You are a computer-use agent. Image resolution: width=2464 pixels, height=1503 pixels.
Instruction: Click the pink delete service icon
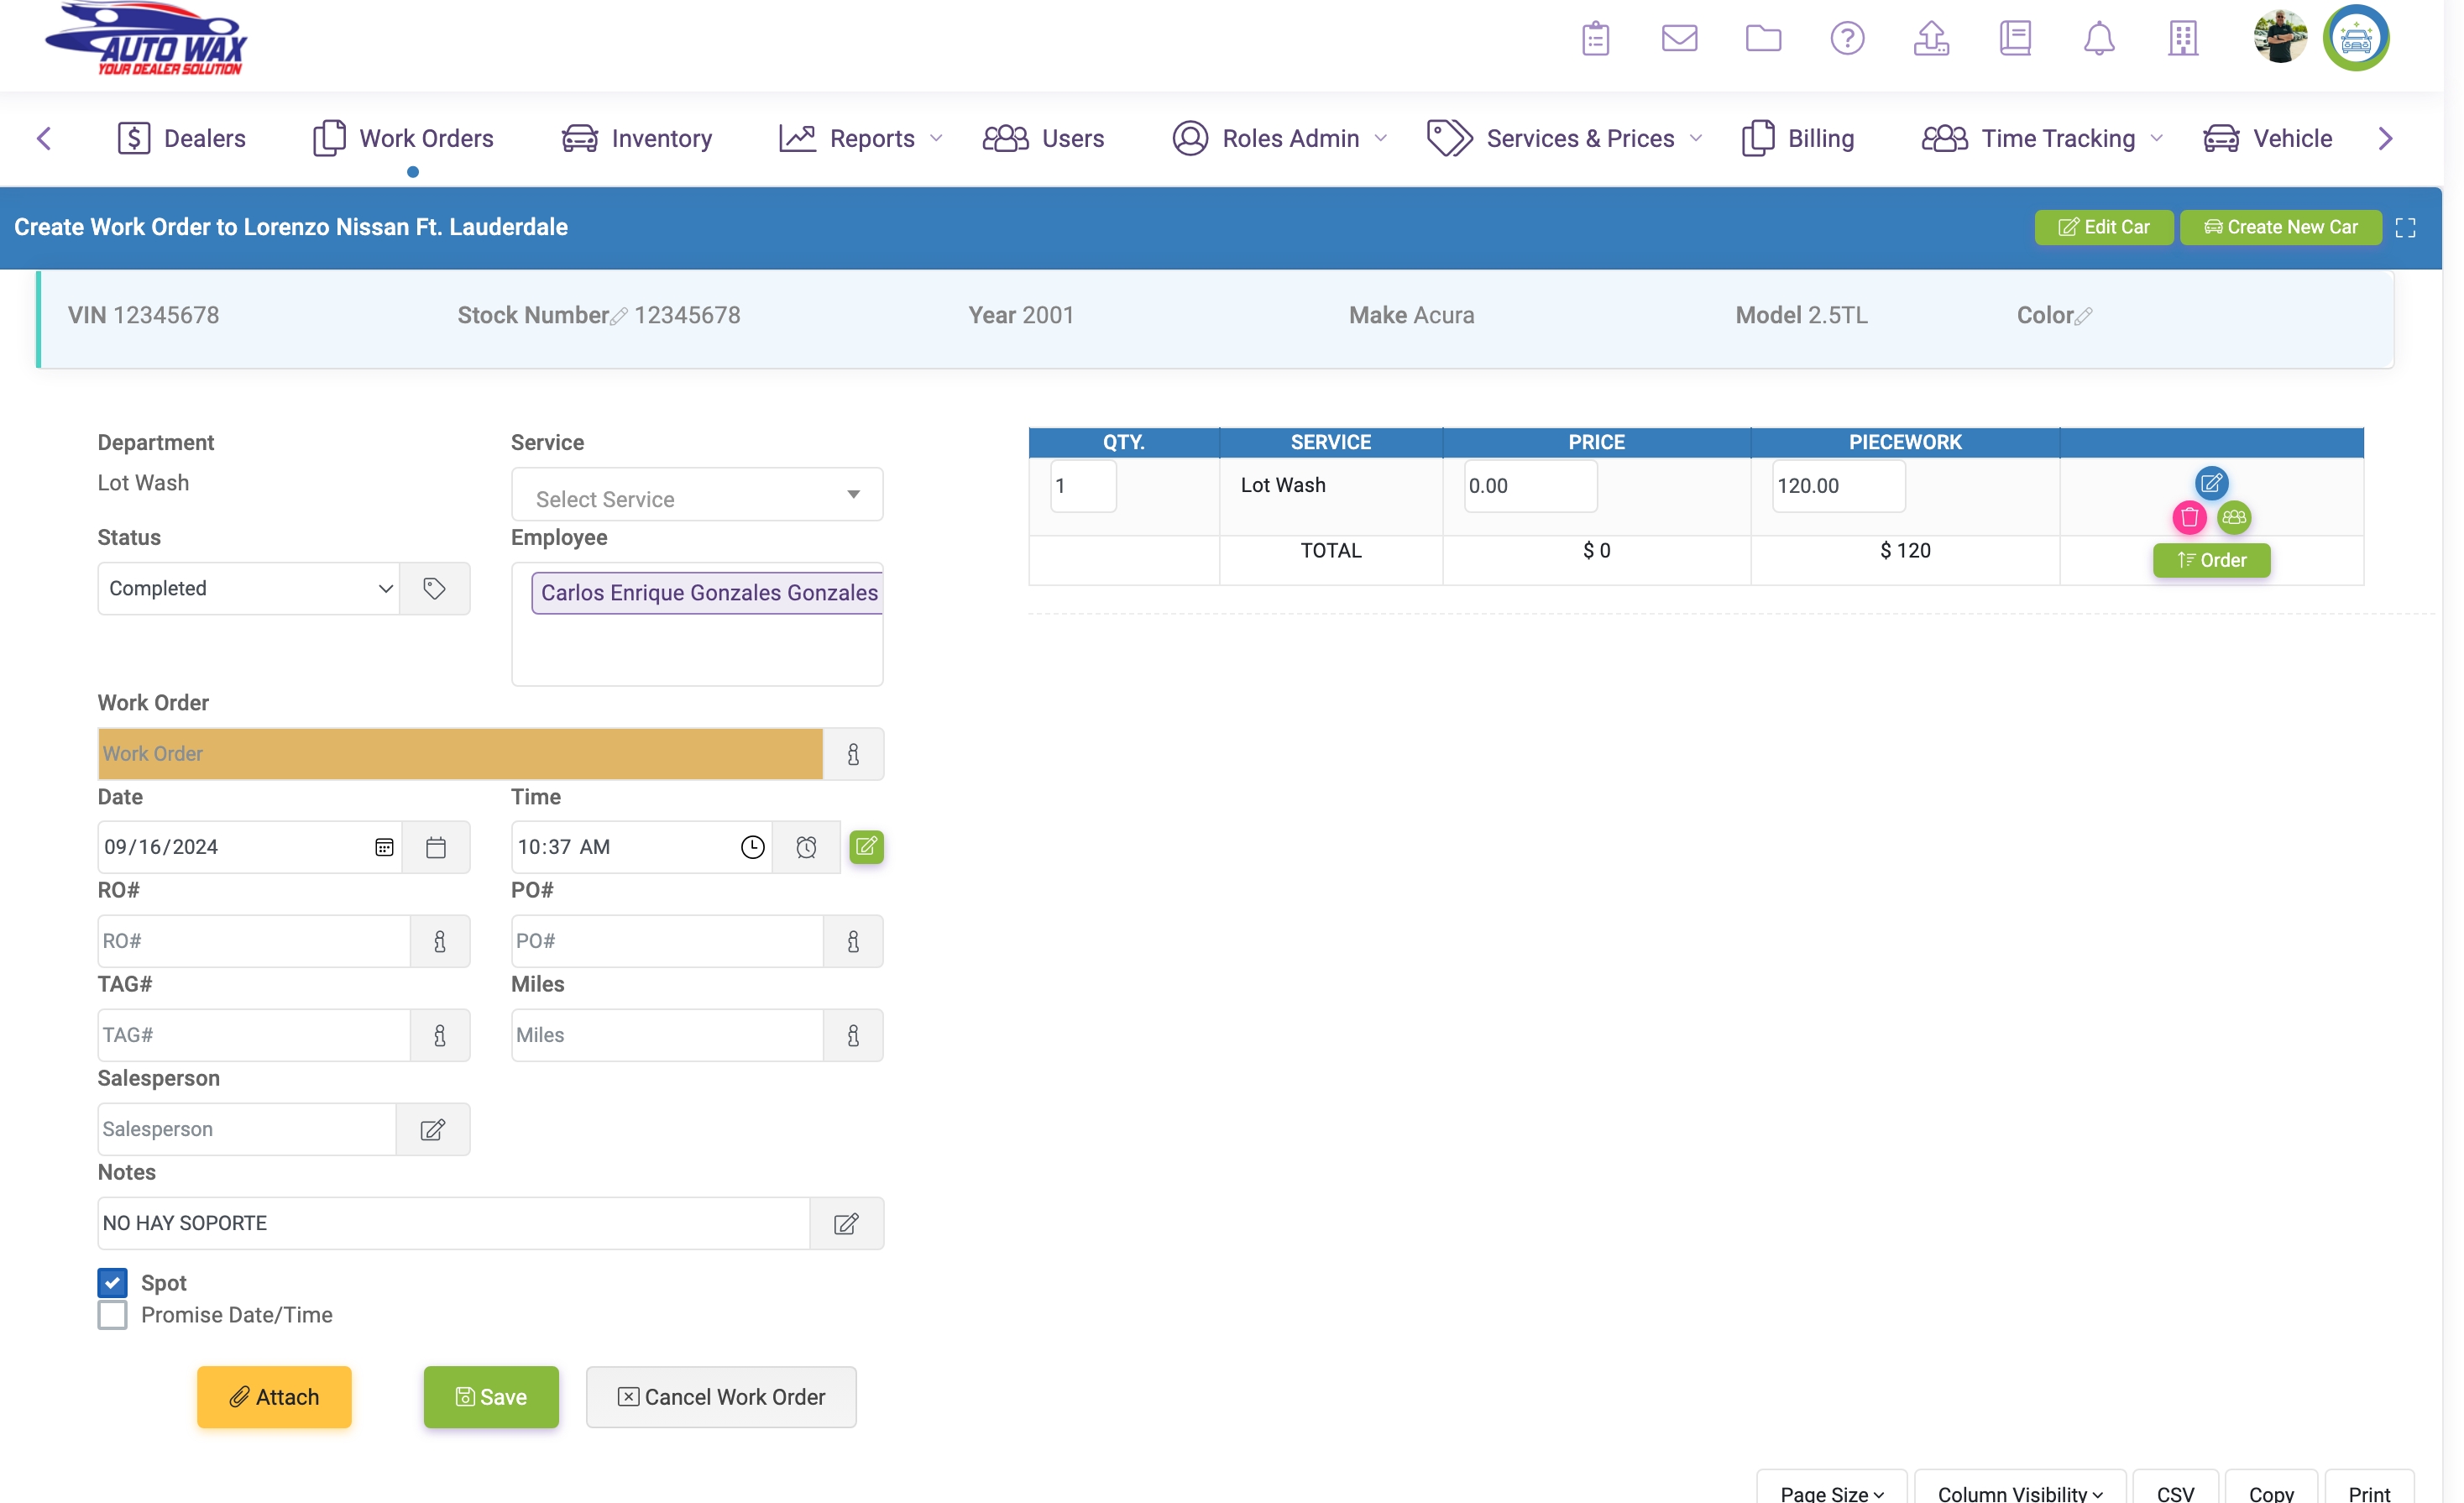(x=2189, y=517)
